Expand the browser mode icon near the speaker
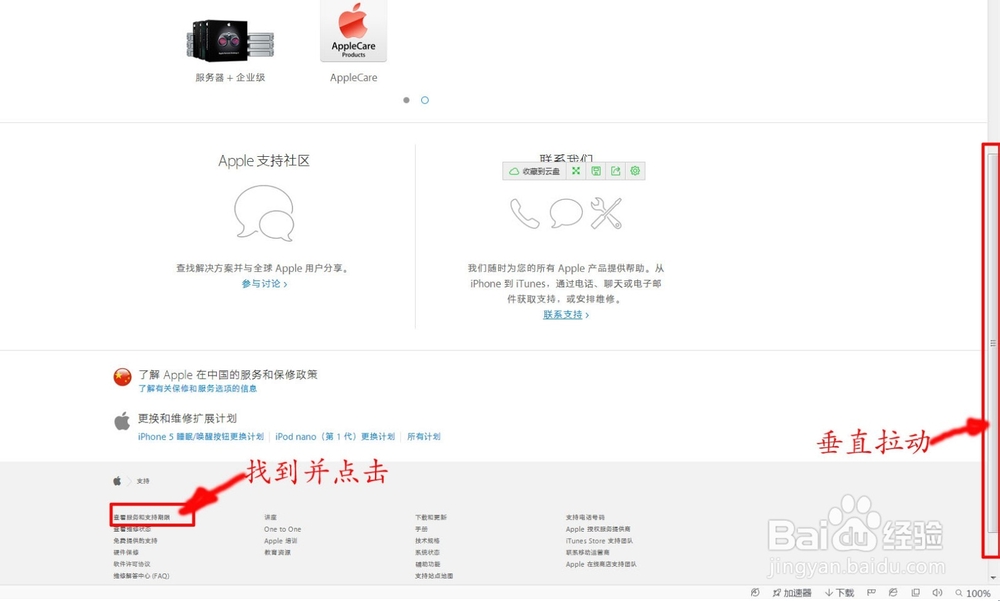This screenshot has height=601, width=1000. pos(915,593)
